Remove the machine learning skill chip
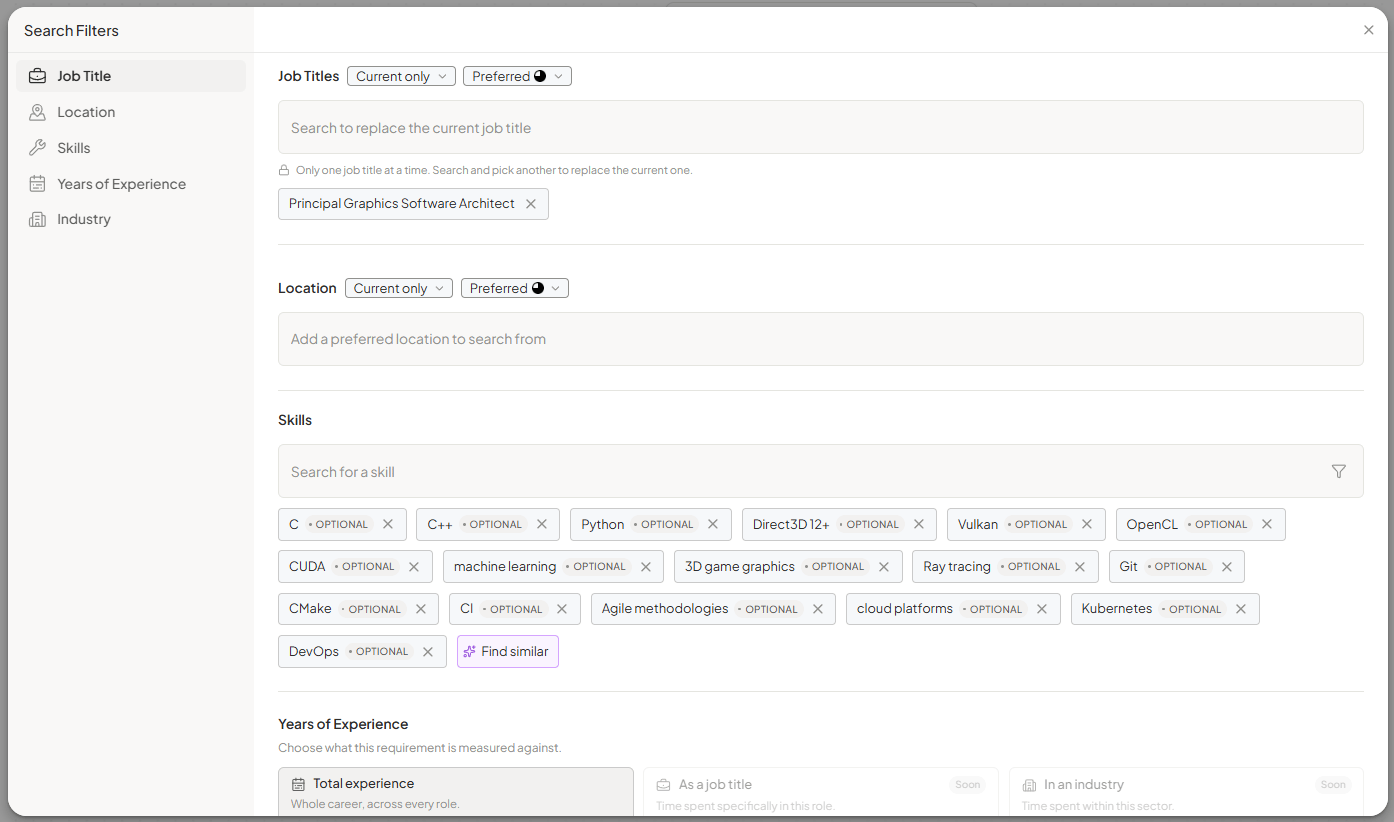The height and width of the screenshot is (822, 1394). tap(646, 567)
